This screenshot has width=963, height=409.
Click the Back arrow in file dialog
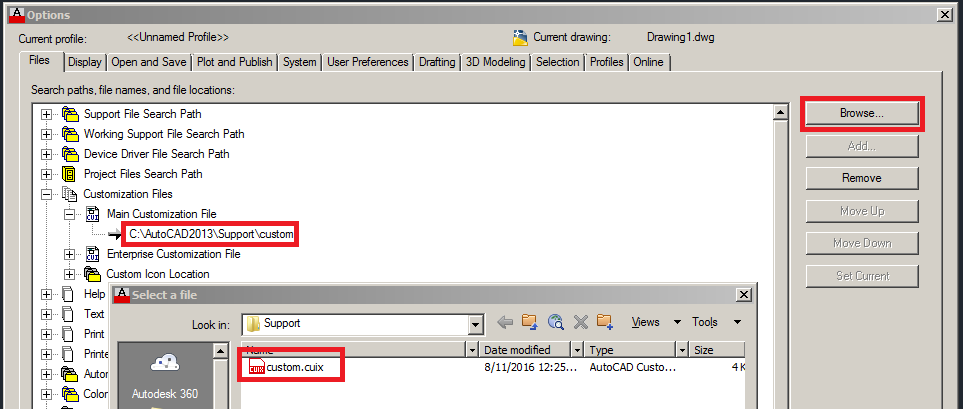[x=505, y=322]
